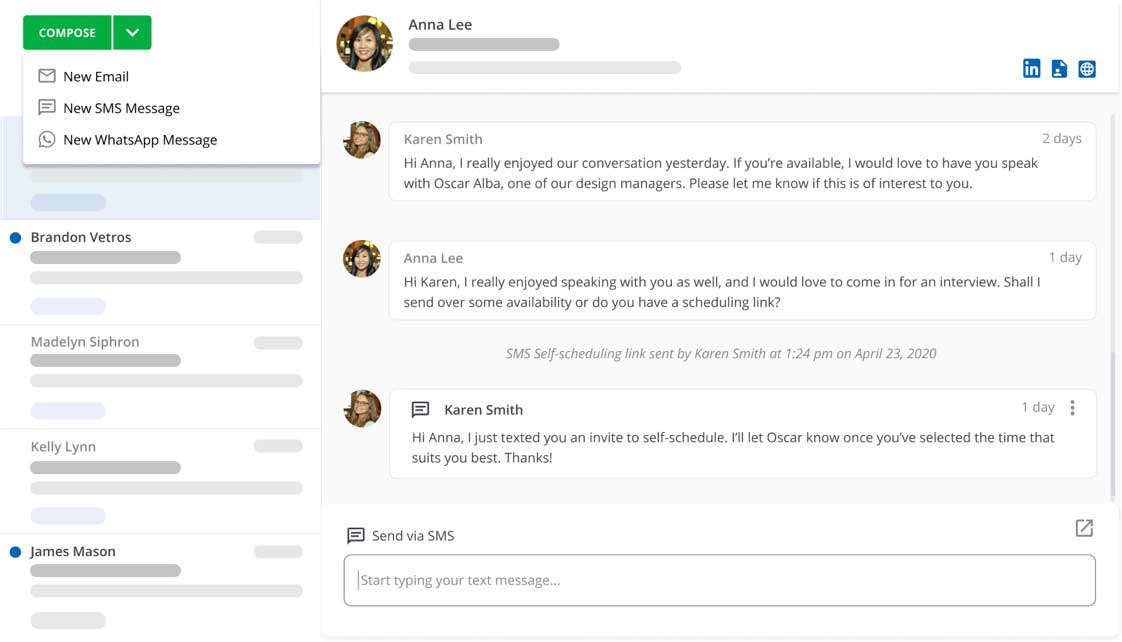The image size is (1122, 642).
Task: Click the Send via SMS chat icon
Action: tap(355, 536)
